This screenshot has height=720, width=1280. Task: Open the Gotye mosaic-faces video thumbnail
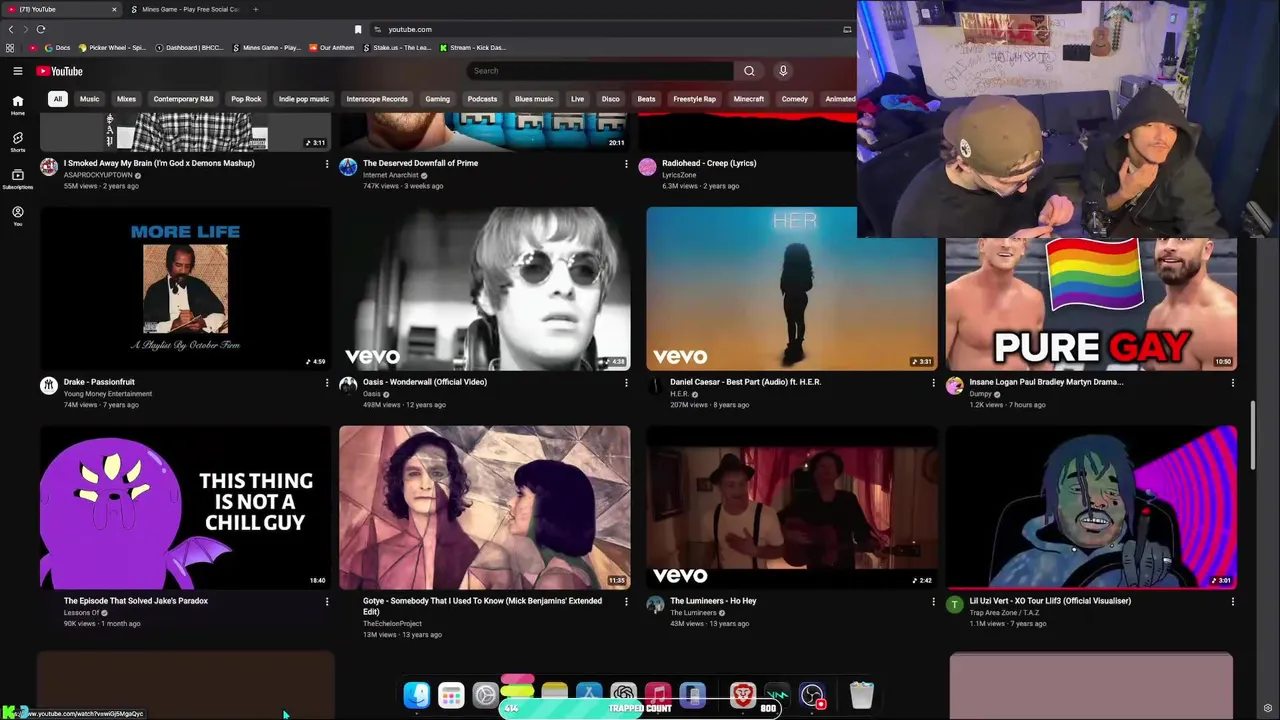point(485,507)
